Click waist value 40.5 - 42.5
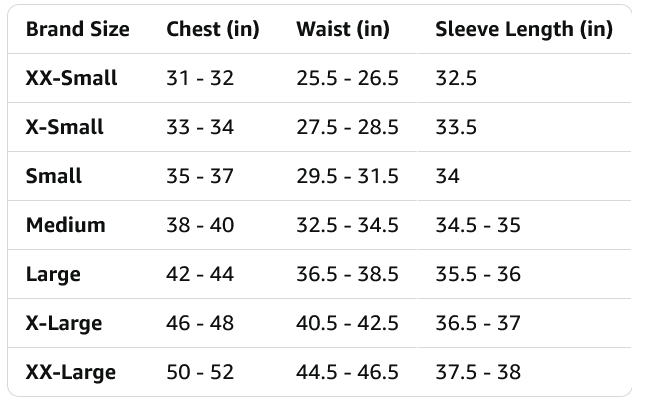 (x=347, y=323)
